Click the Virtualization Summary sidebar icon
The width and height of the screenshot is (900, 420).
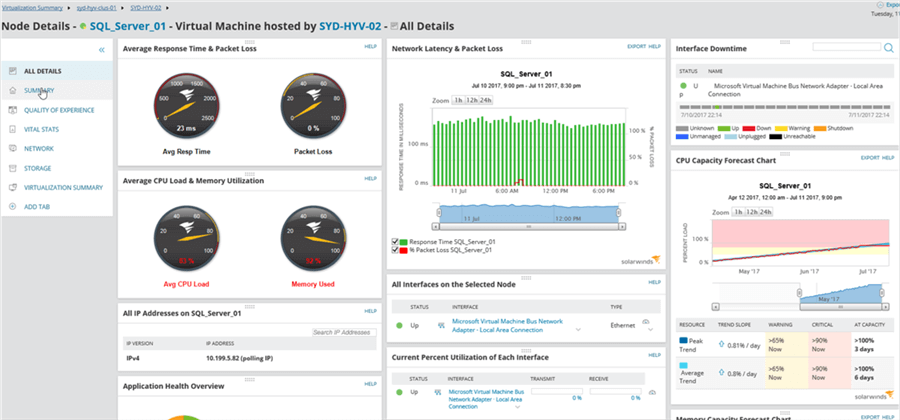(13, 188)
